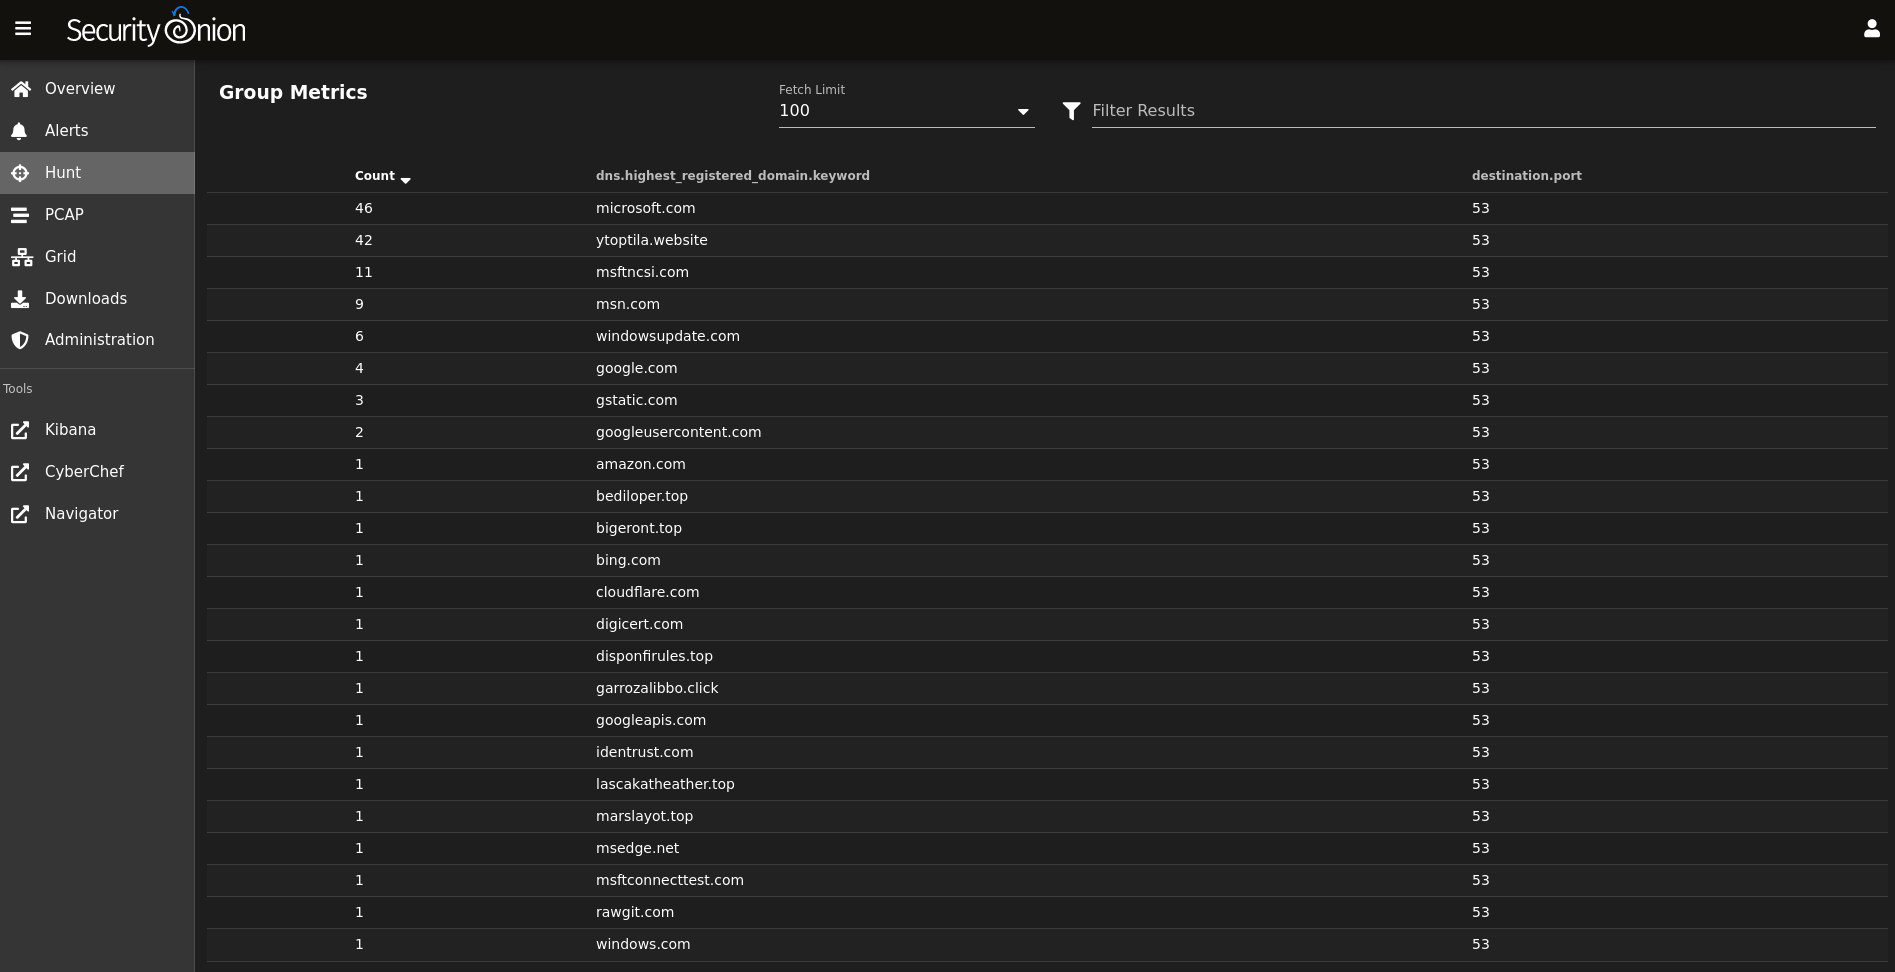Click the googleusercontent.com domain entry
Screen dimensions: 1895x972
(x=678, y=432)
